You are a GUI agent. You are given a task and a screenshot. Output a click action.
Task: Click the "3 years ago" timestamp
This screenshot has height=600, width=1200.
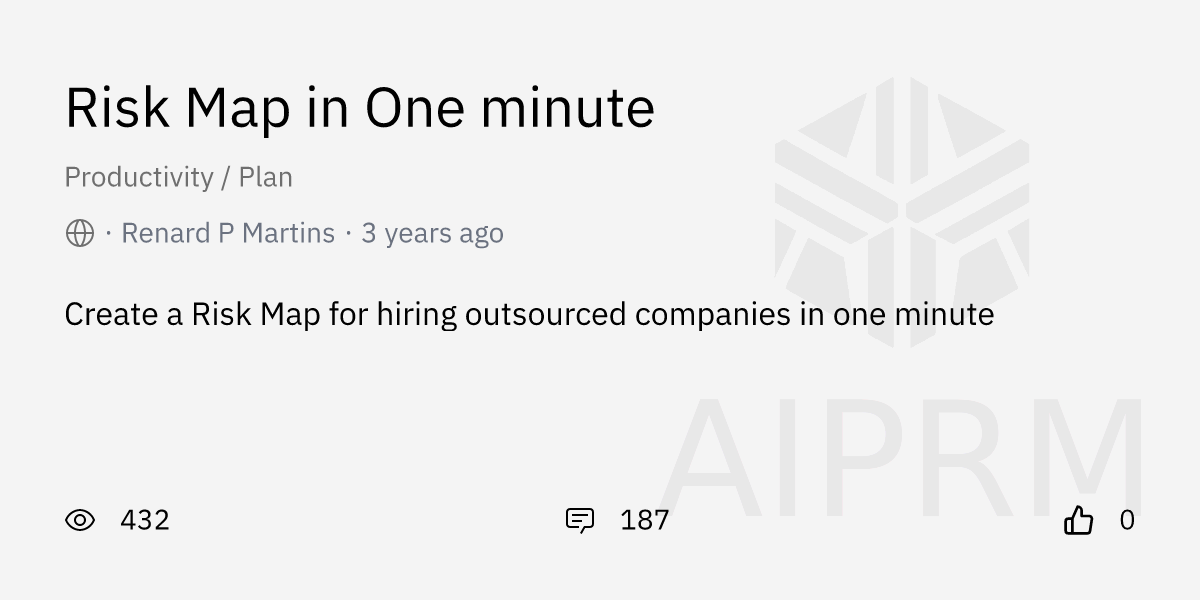click(432, 233)
